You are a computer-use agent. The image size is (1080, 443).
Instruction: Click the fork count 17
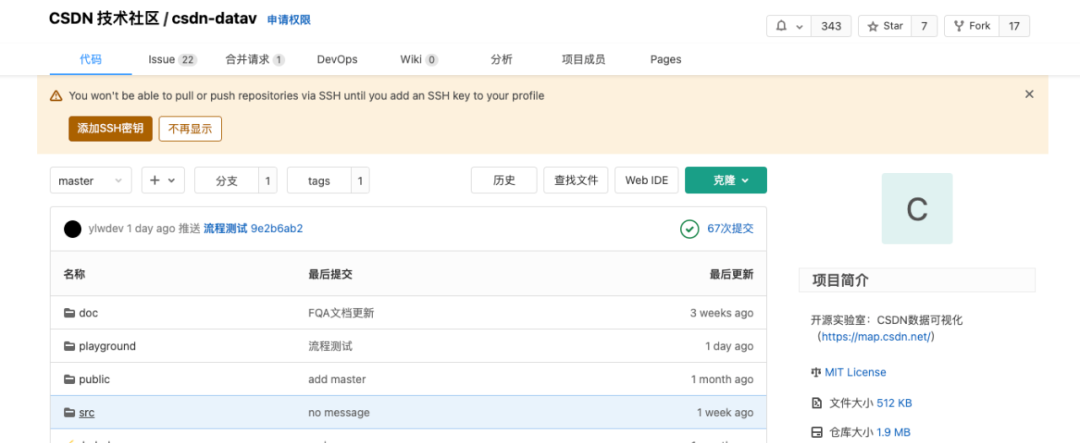(x=1014, y=26)
